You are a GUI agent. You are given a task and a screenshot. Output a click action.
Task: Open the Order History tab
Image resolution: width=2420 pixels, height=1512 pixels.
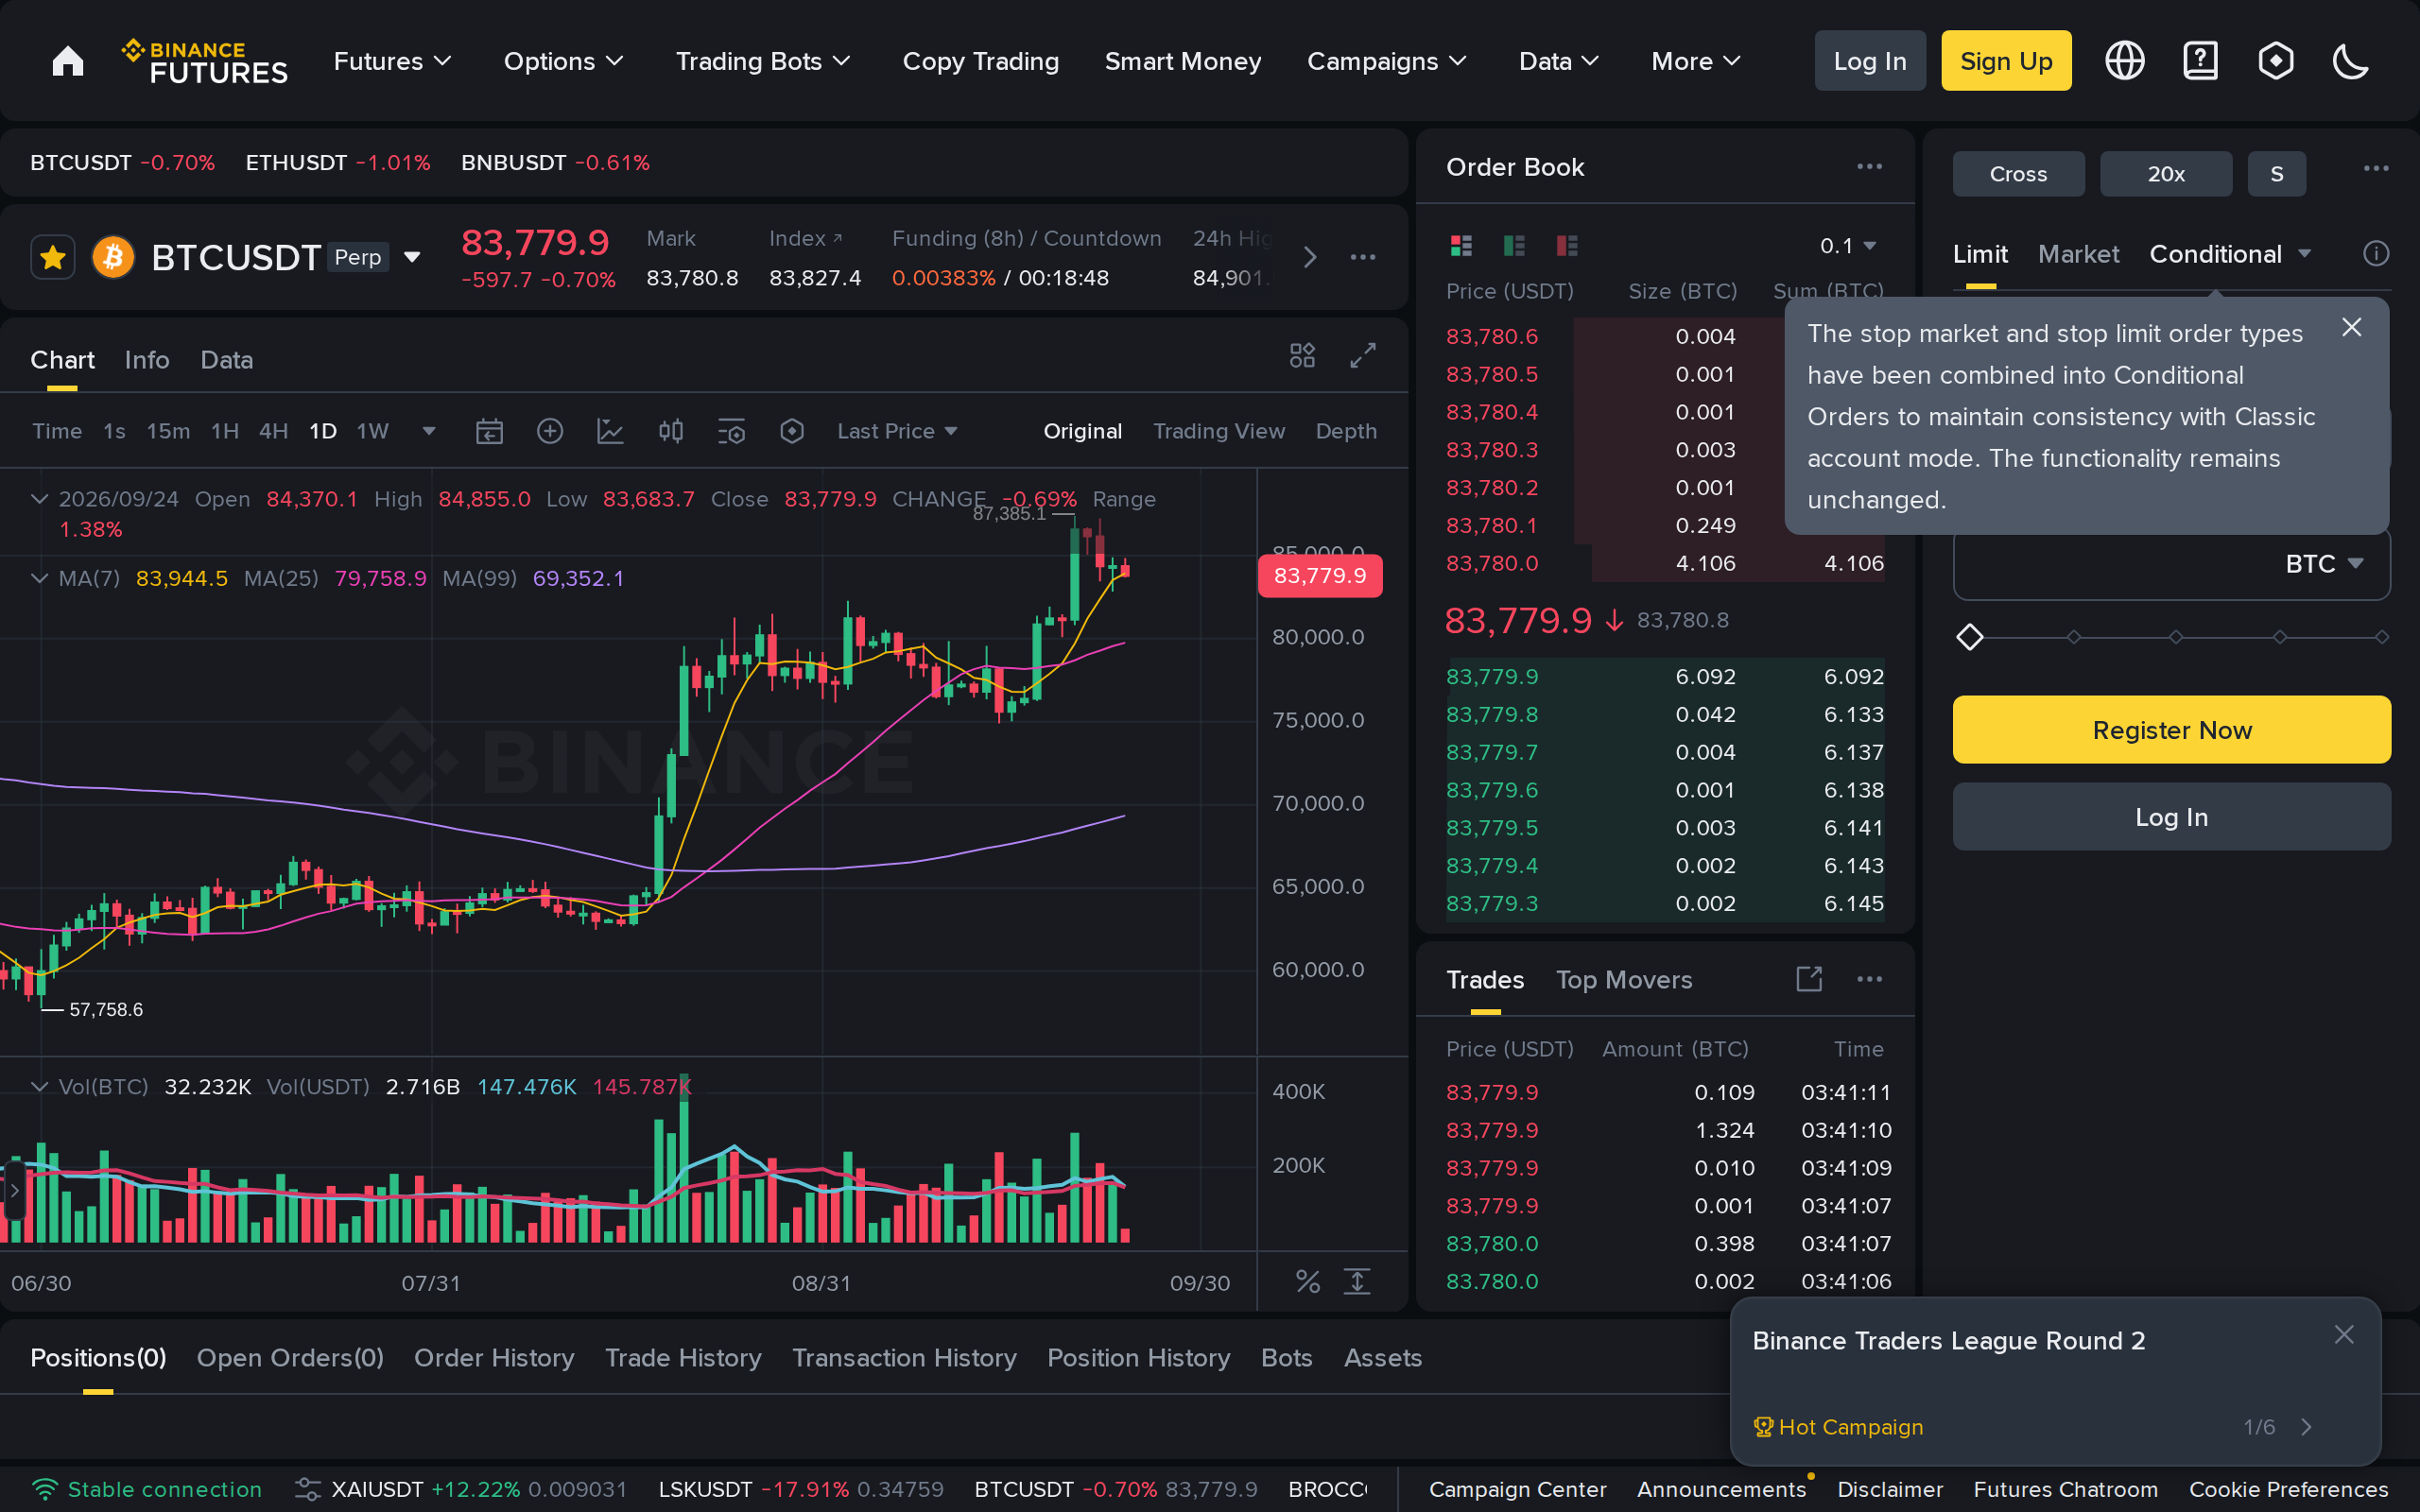point(494,1358)
